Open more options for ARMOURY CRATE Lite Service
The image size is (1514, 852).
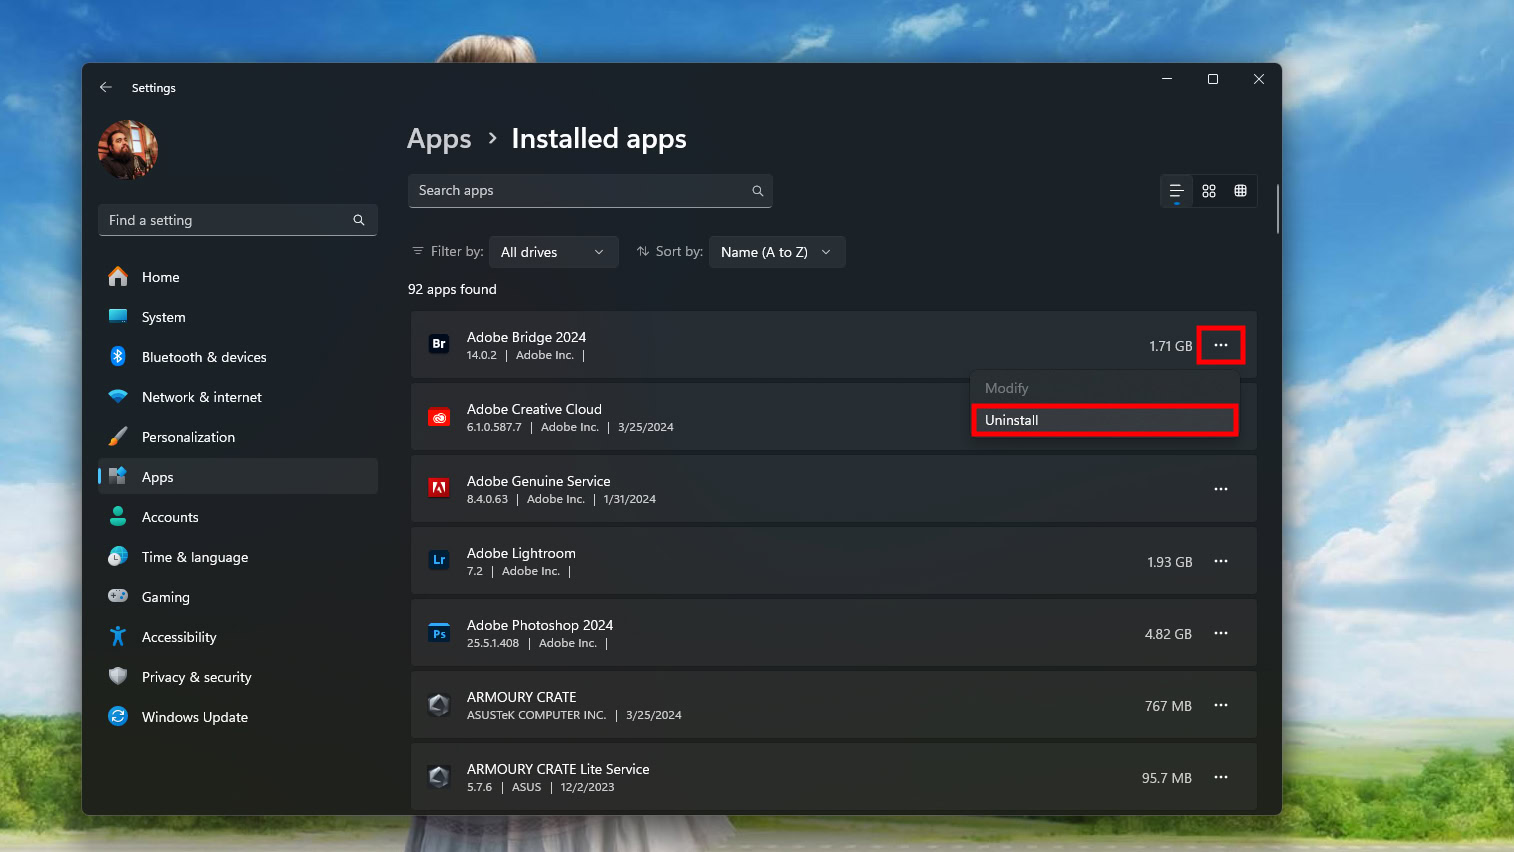(1220, 778)
